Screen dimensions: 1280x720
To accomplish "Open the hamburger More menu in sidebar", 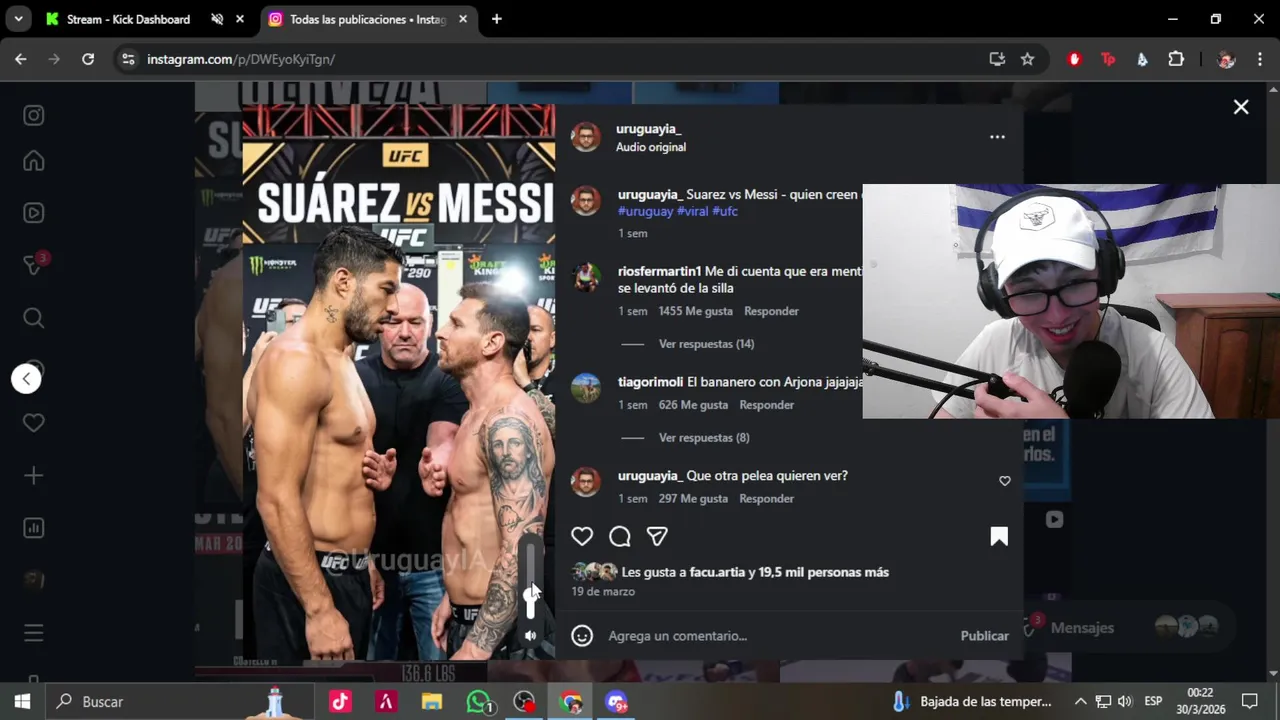I will pyautogui.click(x=34, y=633).
